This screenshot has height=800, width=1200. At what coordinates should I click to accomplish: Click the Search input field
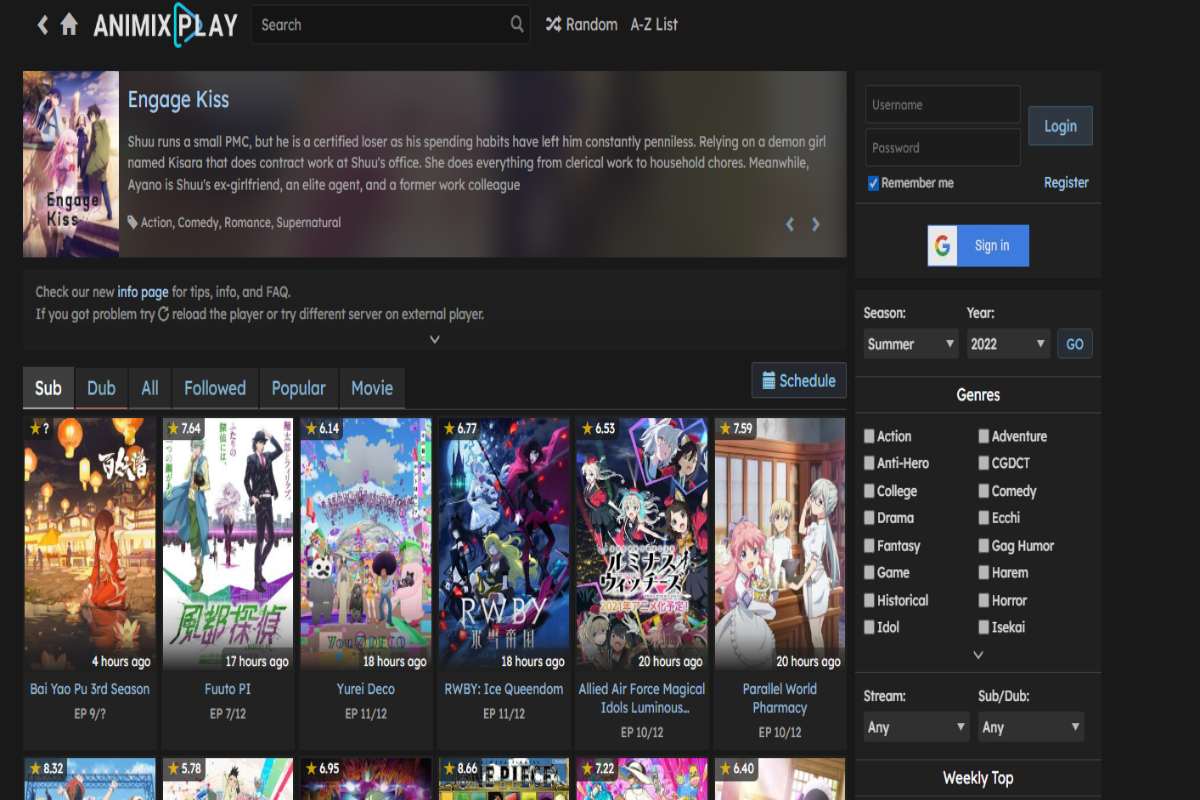click(390, 24)
